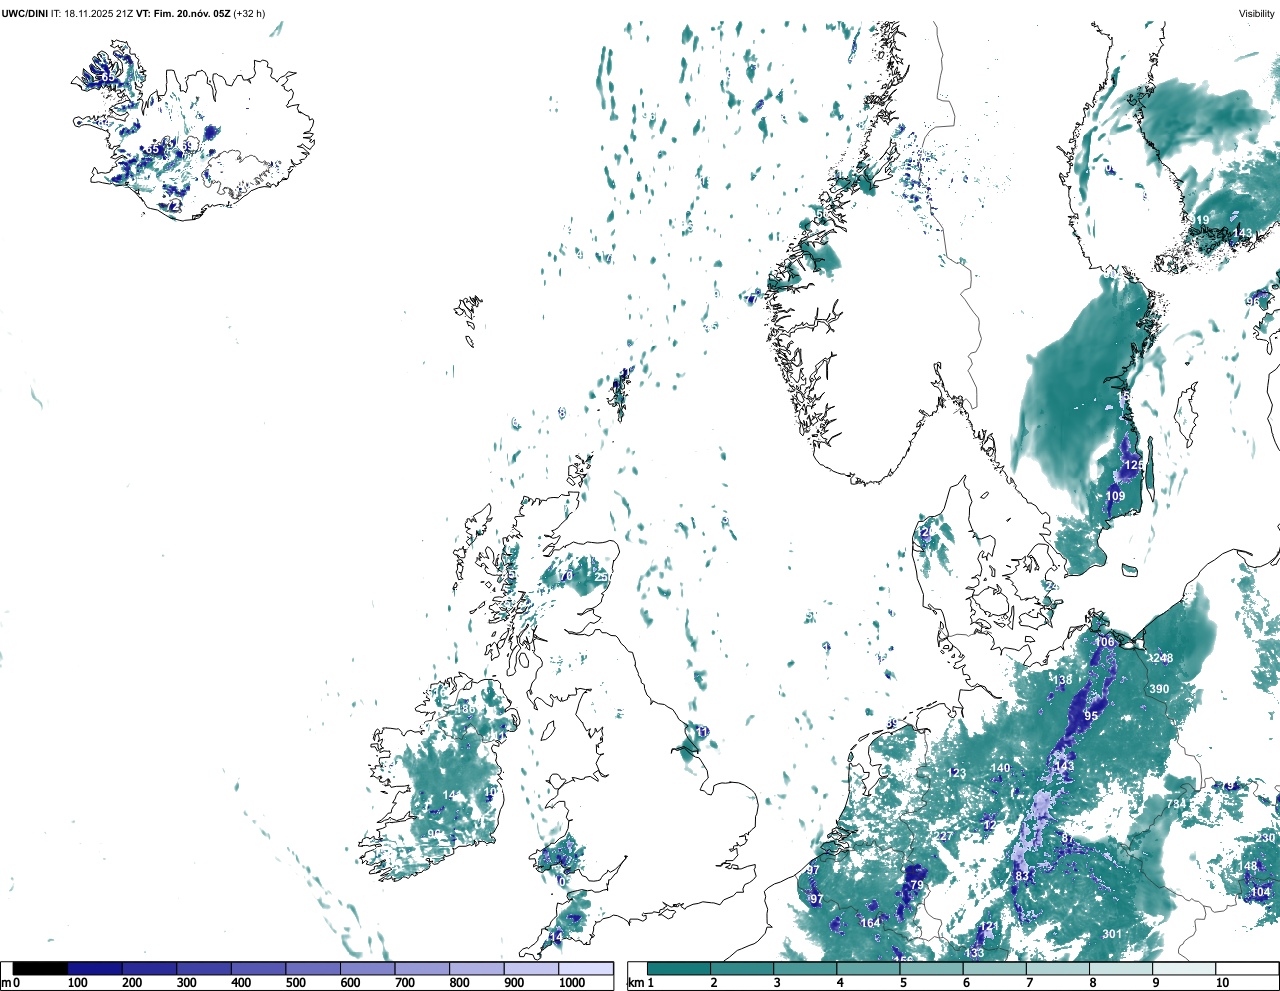Click the '164' visibility value on map
Viewport: 1280px width, 991px height.
click(871, 923)
